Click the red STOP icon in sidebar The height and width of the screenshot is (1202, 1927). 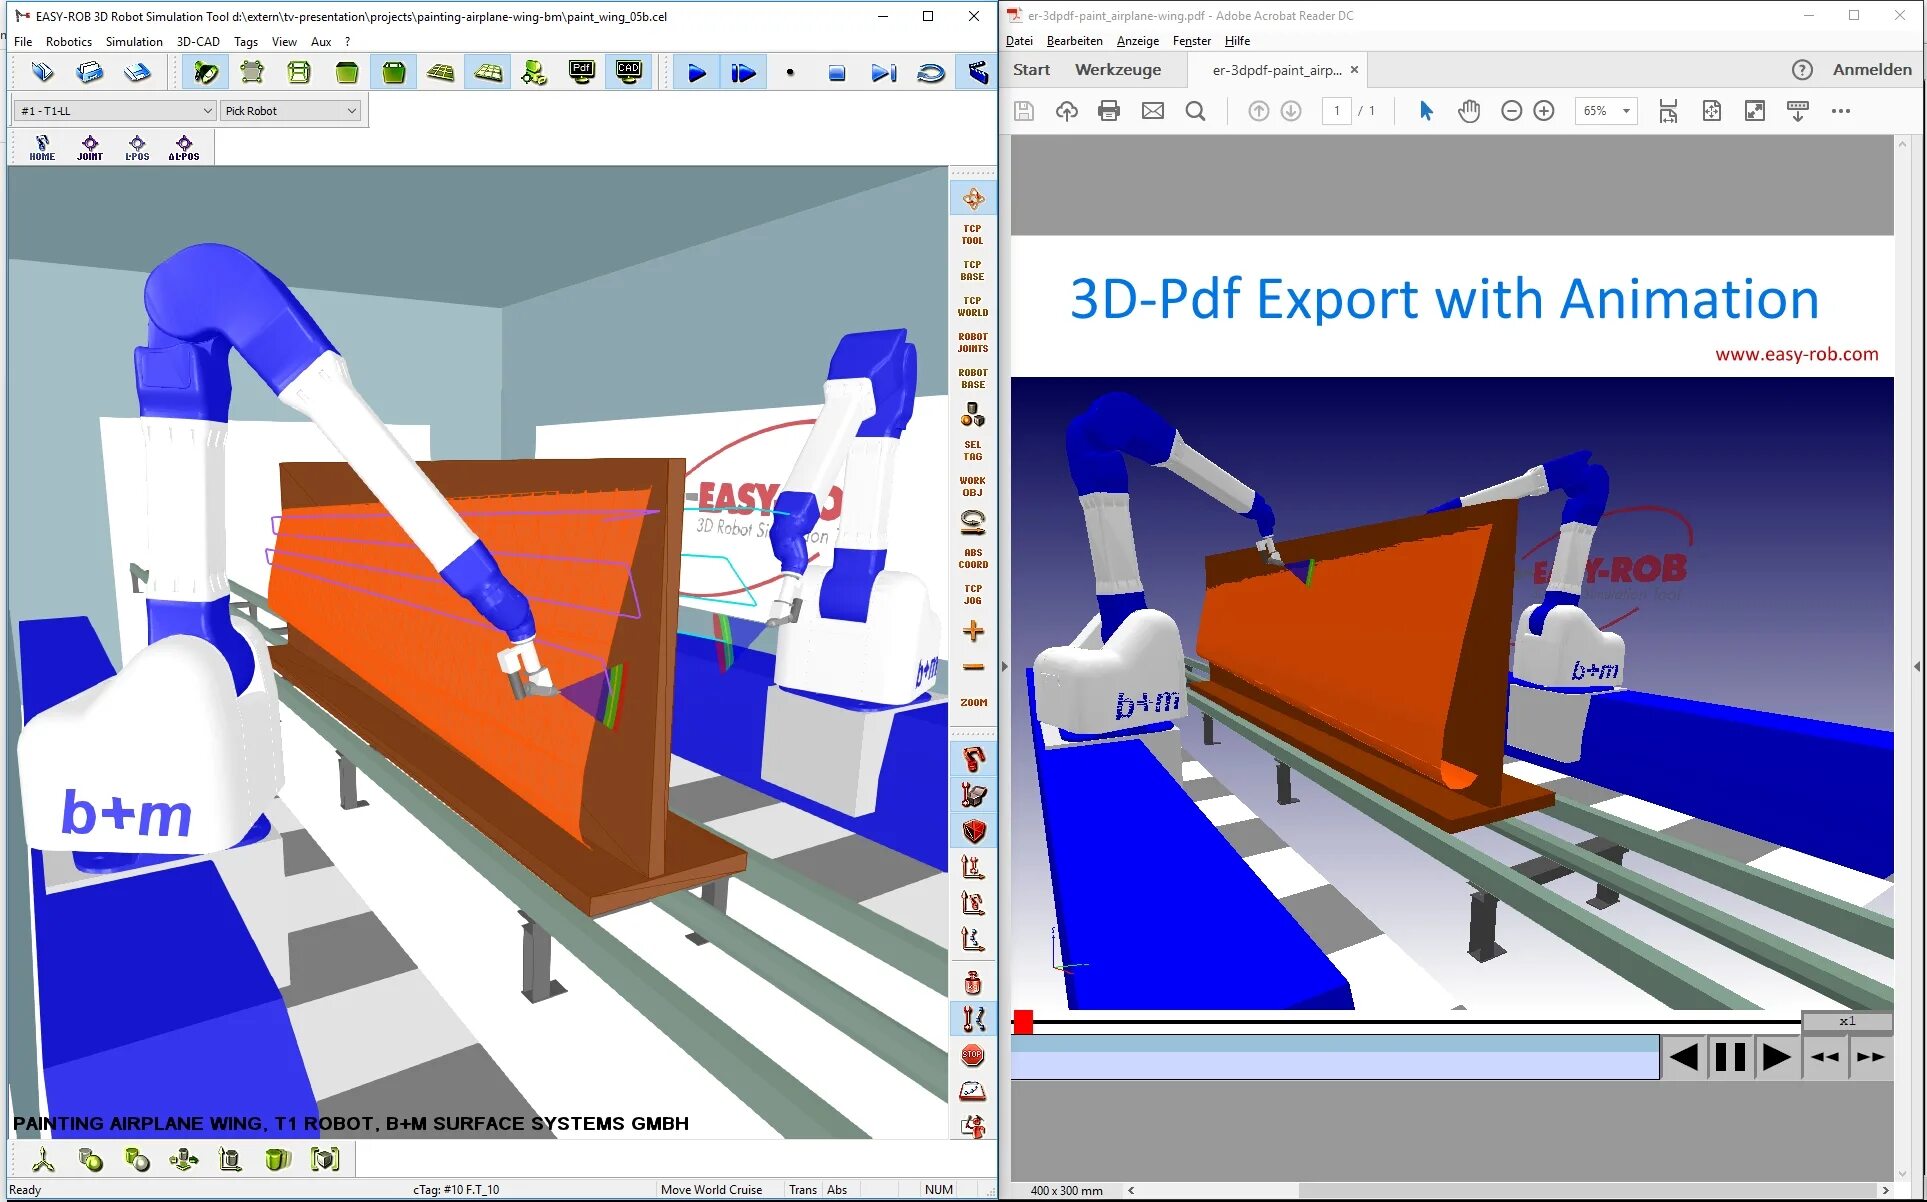pos(972,1055)
